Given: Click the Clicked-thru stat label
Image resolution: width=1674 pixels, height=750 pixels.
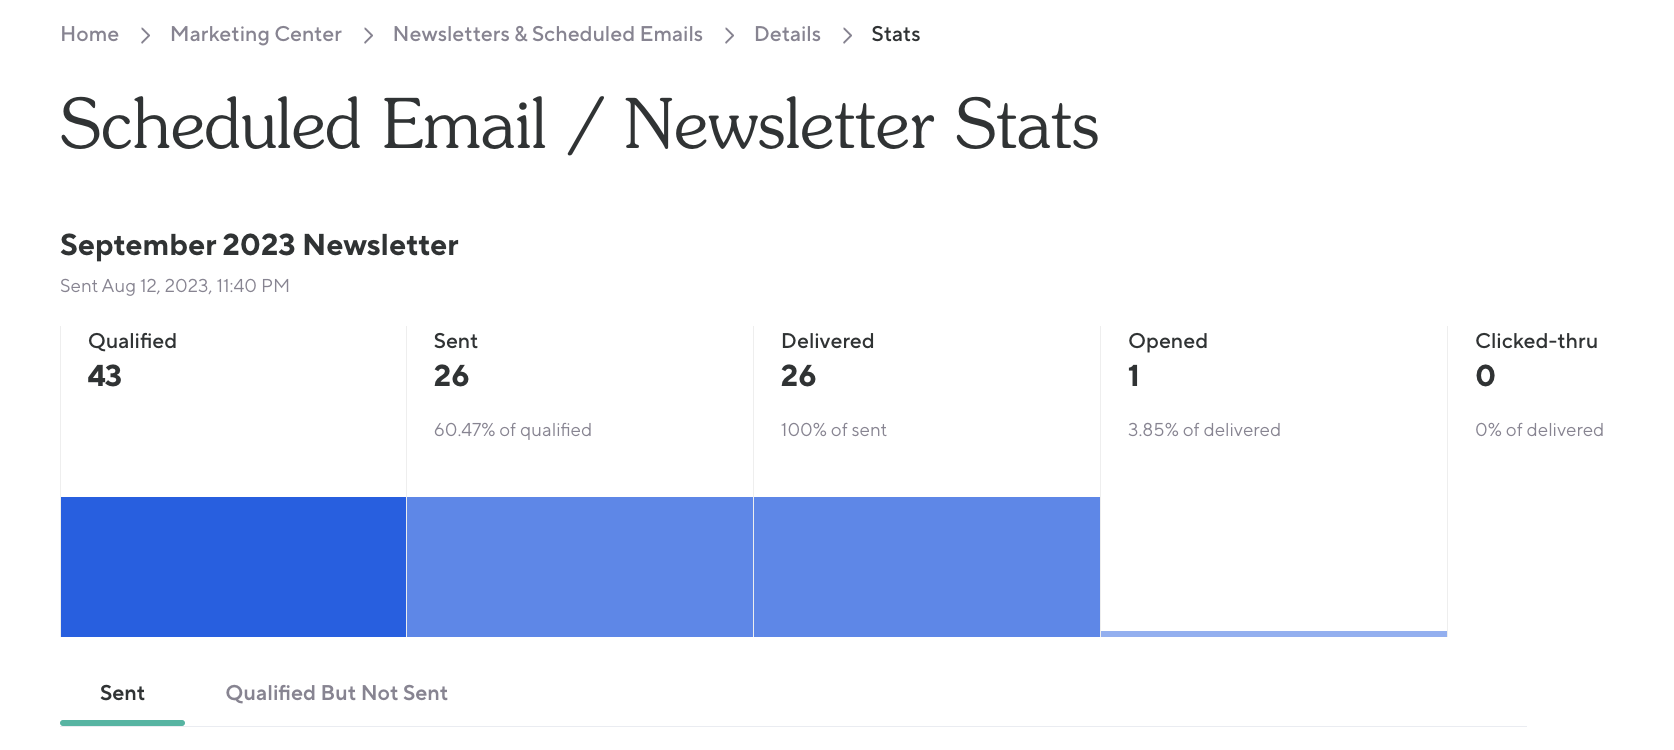Looking at the screenshot, I should (1536, 341).
